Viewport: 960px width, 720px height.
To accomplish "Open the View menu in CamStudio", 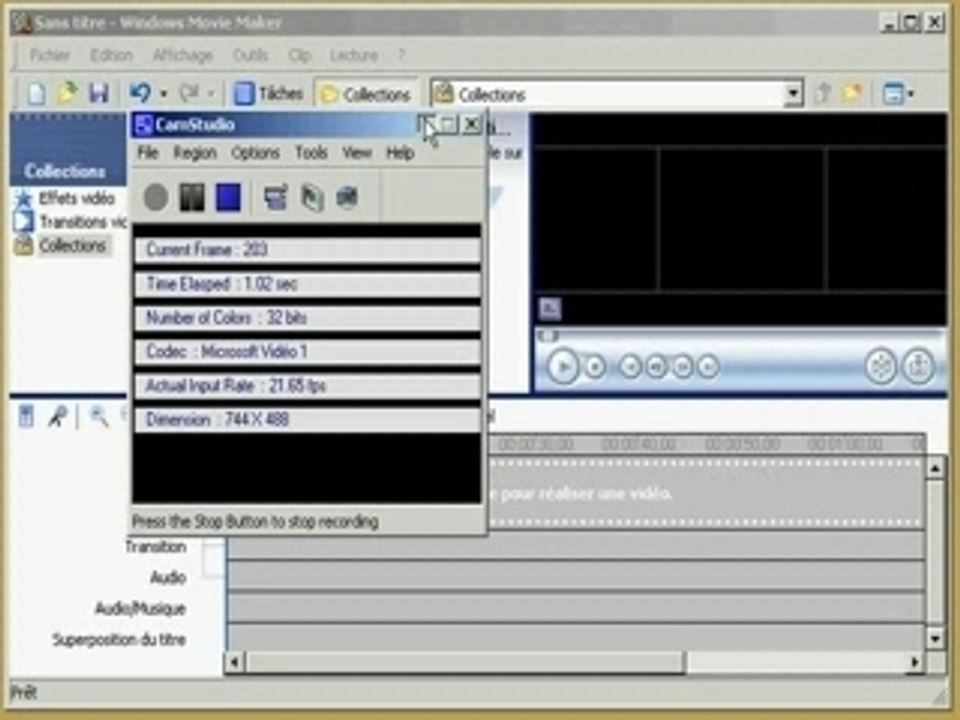I will [357, 152].
